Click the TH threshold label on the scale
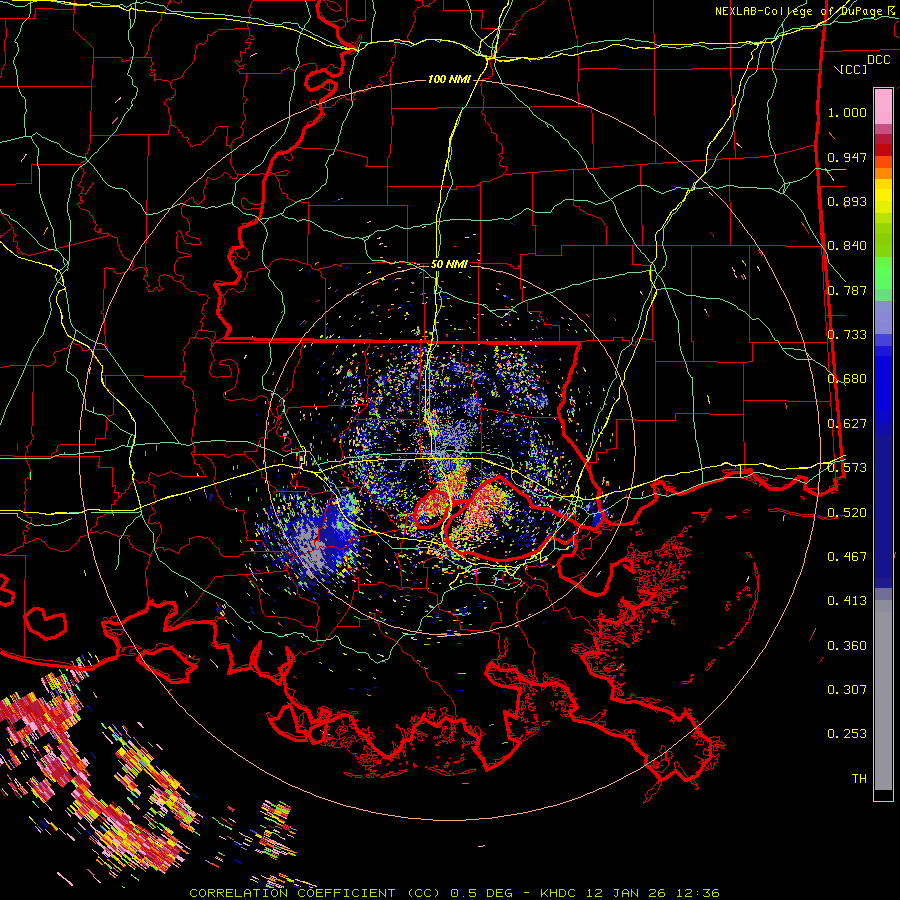The width and height of the screenshot is (900, 900). [x=859, y=779]
